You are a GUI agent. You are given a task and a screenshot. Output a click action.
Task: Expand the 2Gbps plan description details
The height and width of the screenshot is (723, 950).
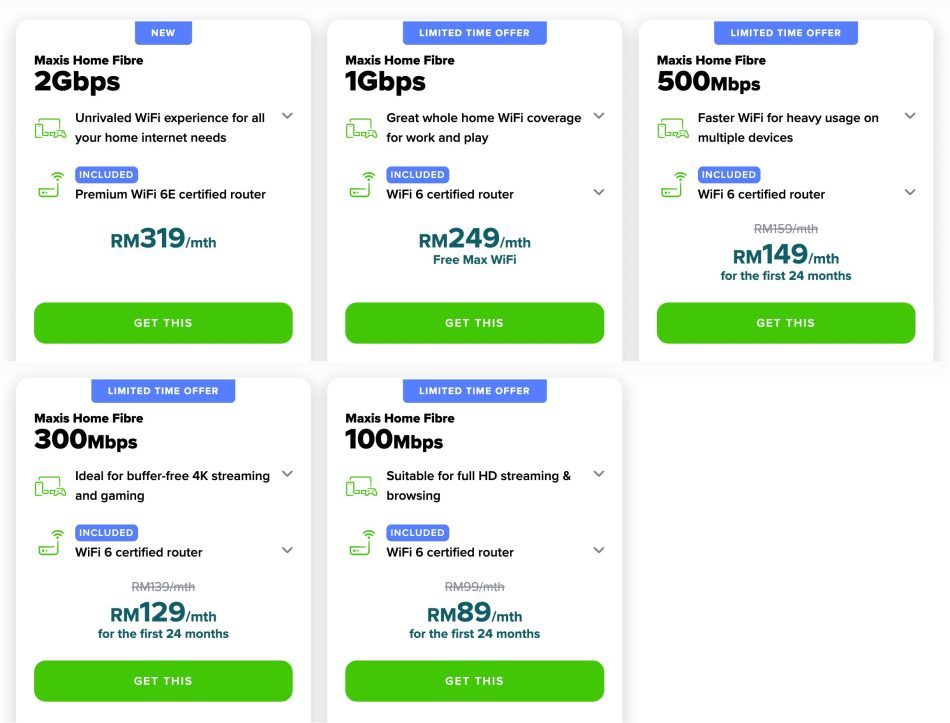[287, 116]
